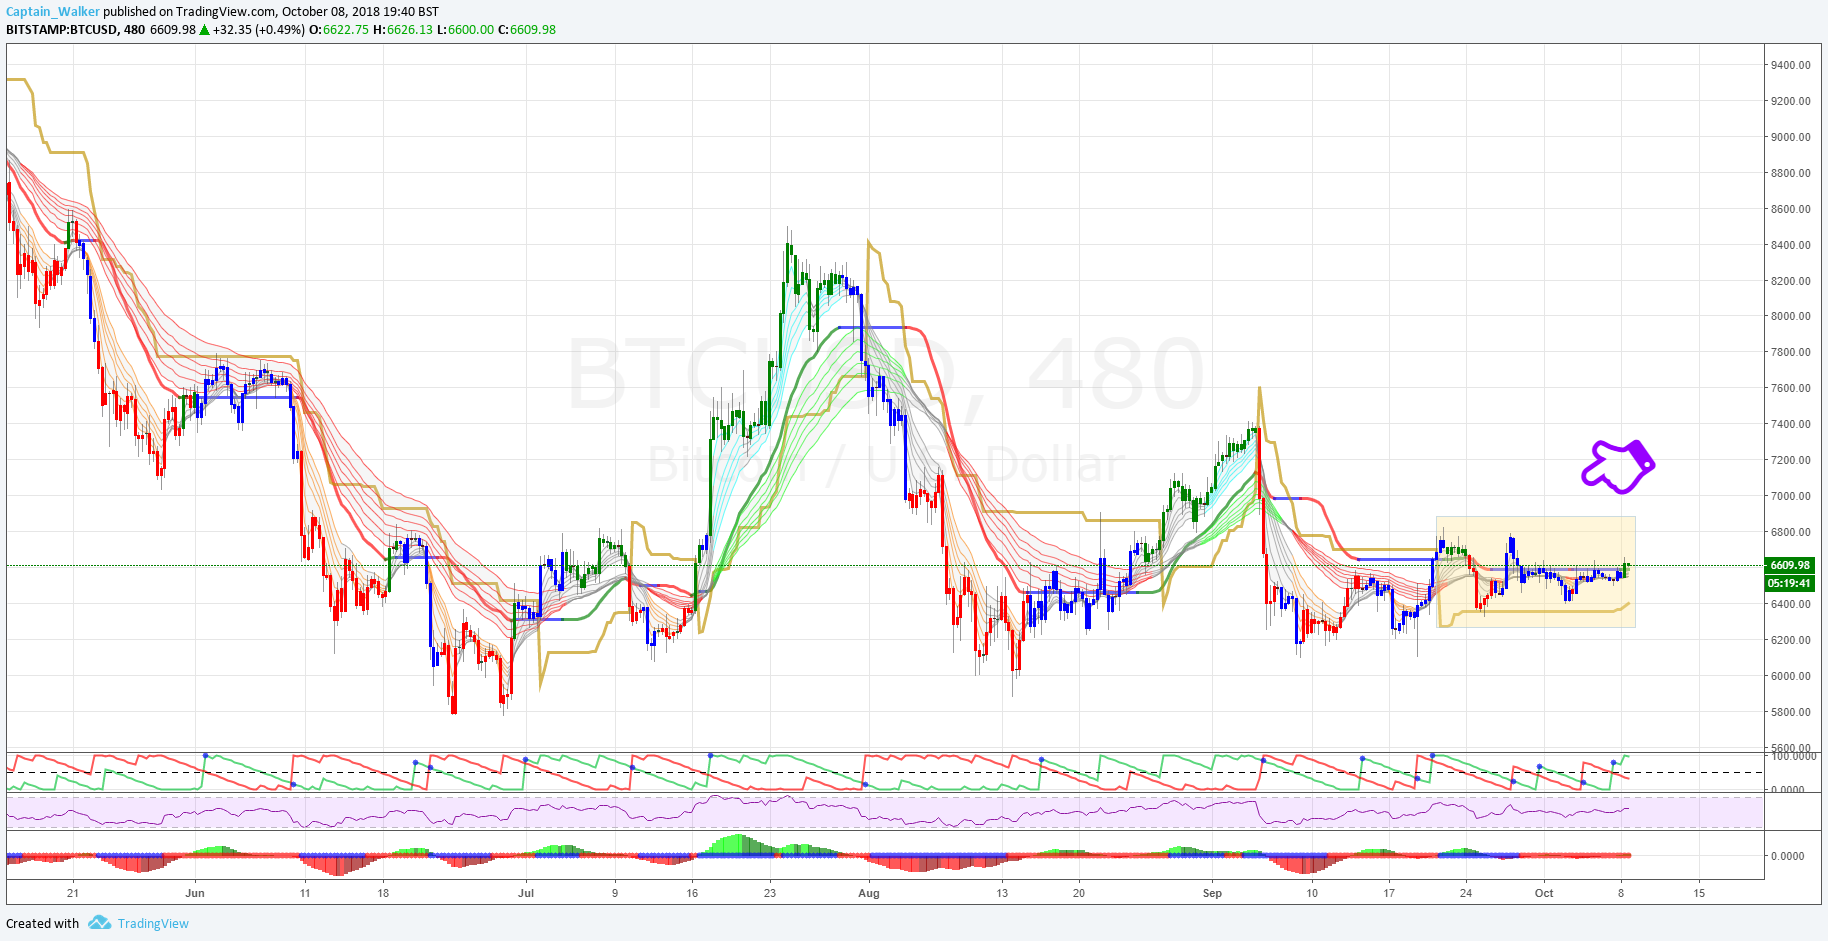Click the 7200.00 price axis label
1828x941 pixels.
coord(1790,460)
